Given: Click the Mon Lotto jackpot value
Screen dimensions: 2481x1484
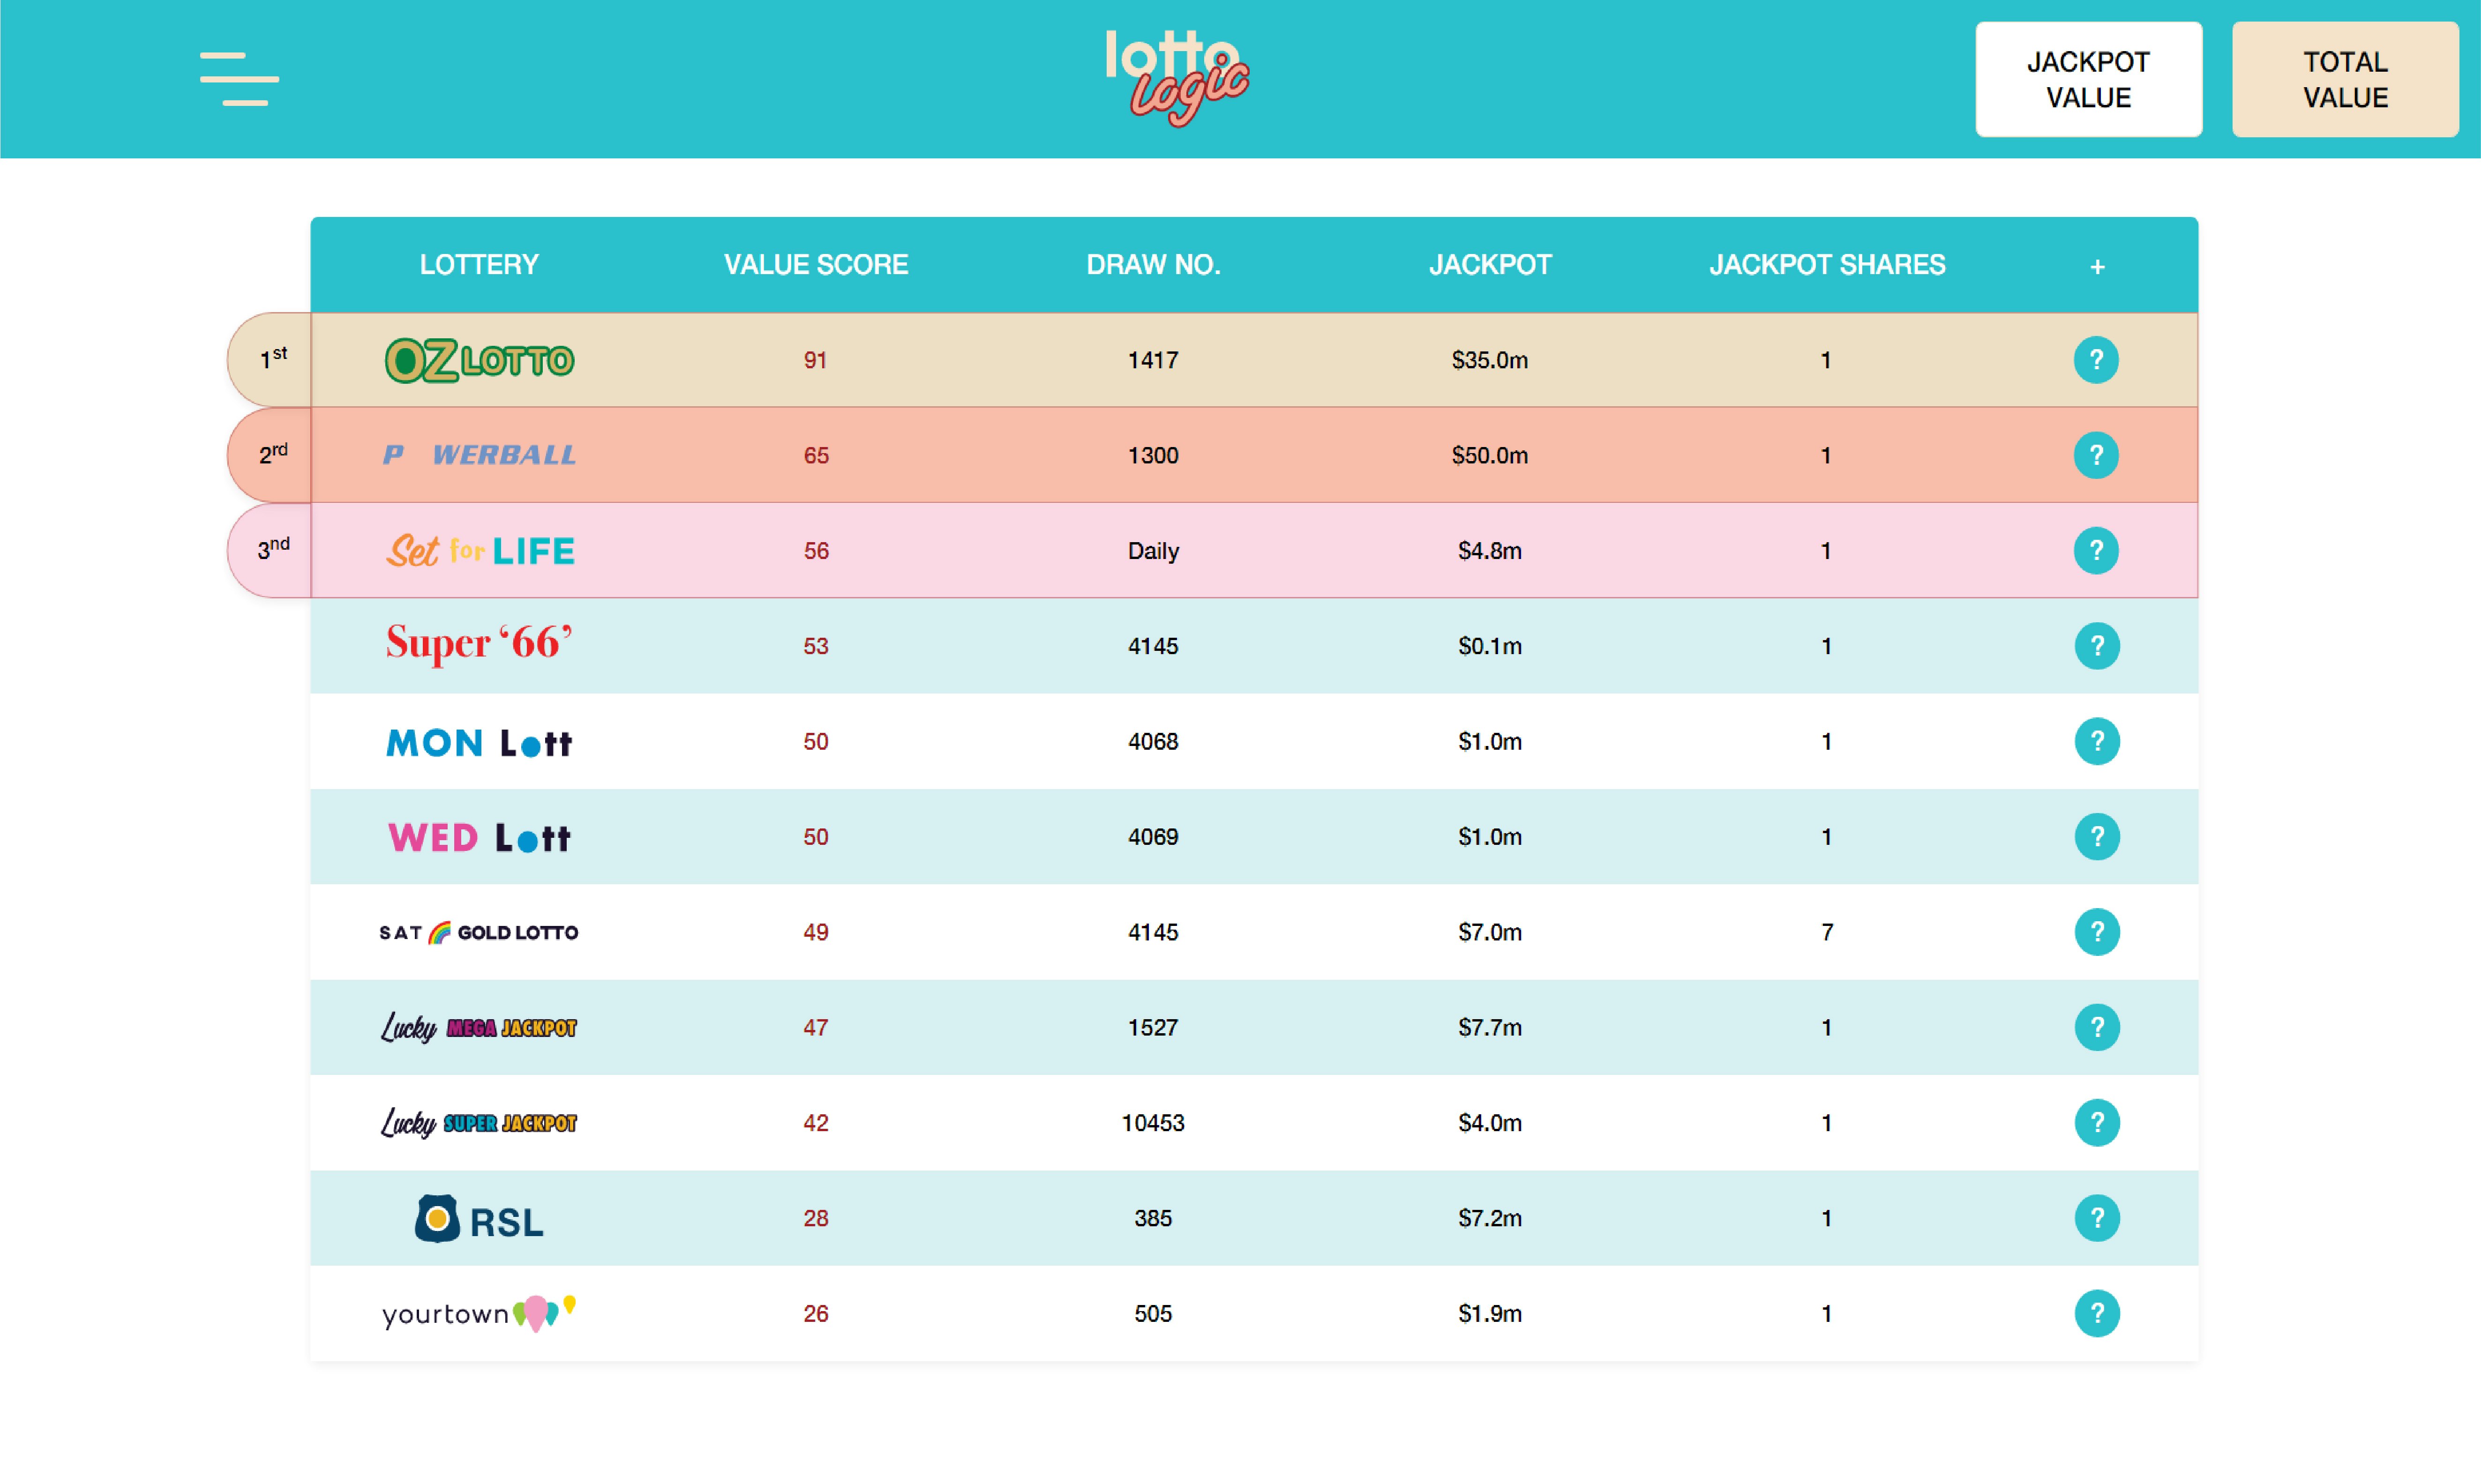Looking at the screenshot, I should point(1488,741).
